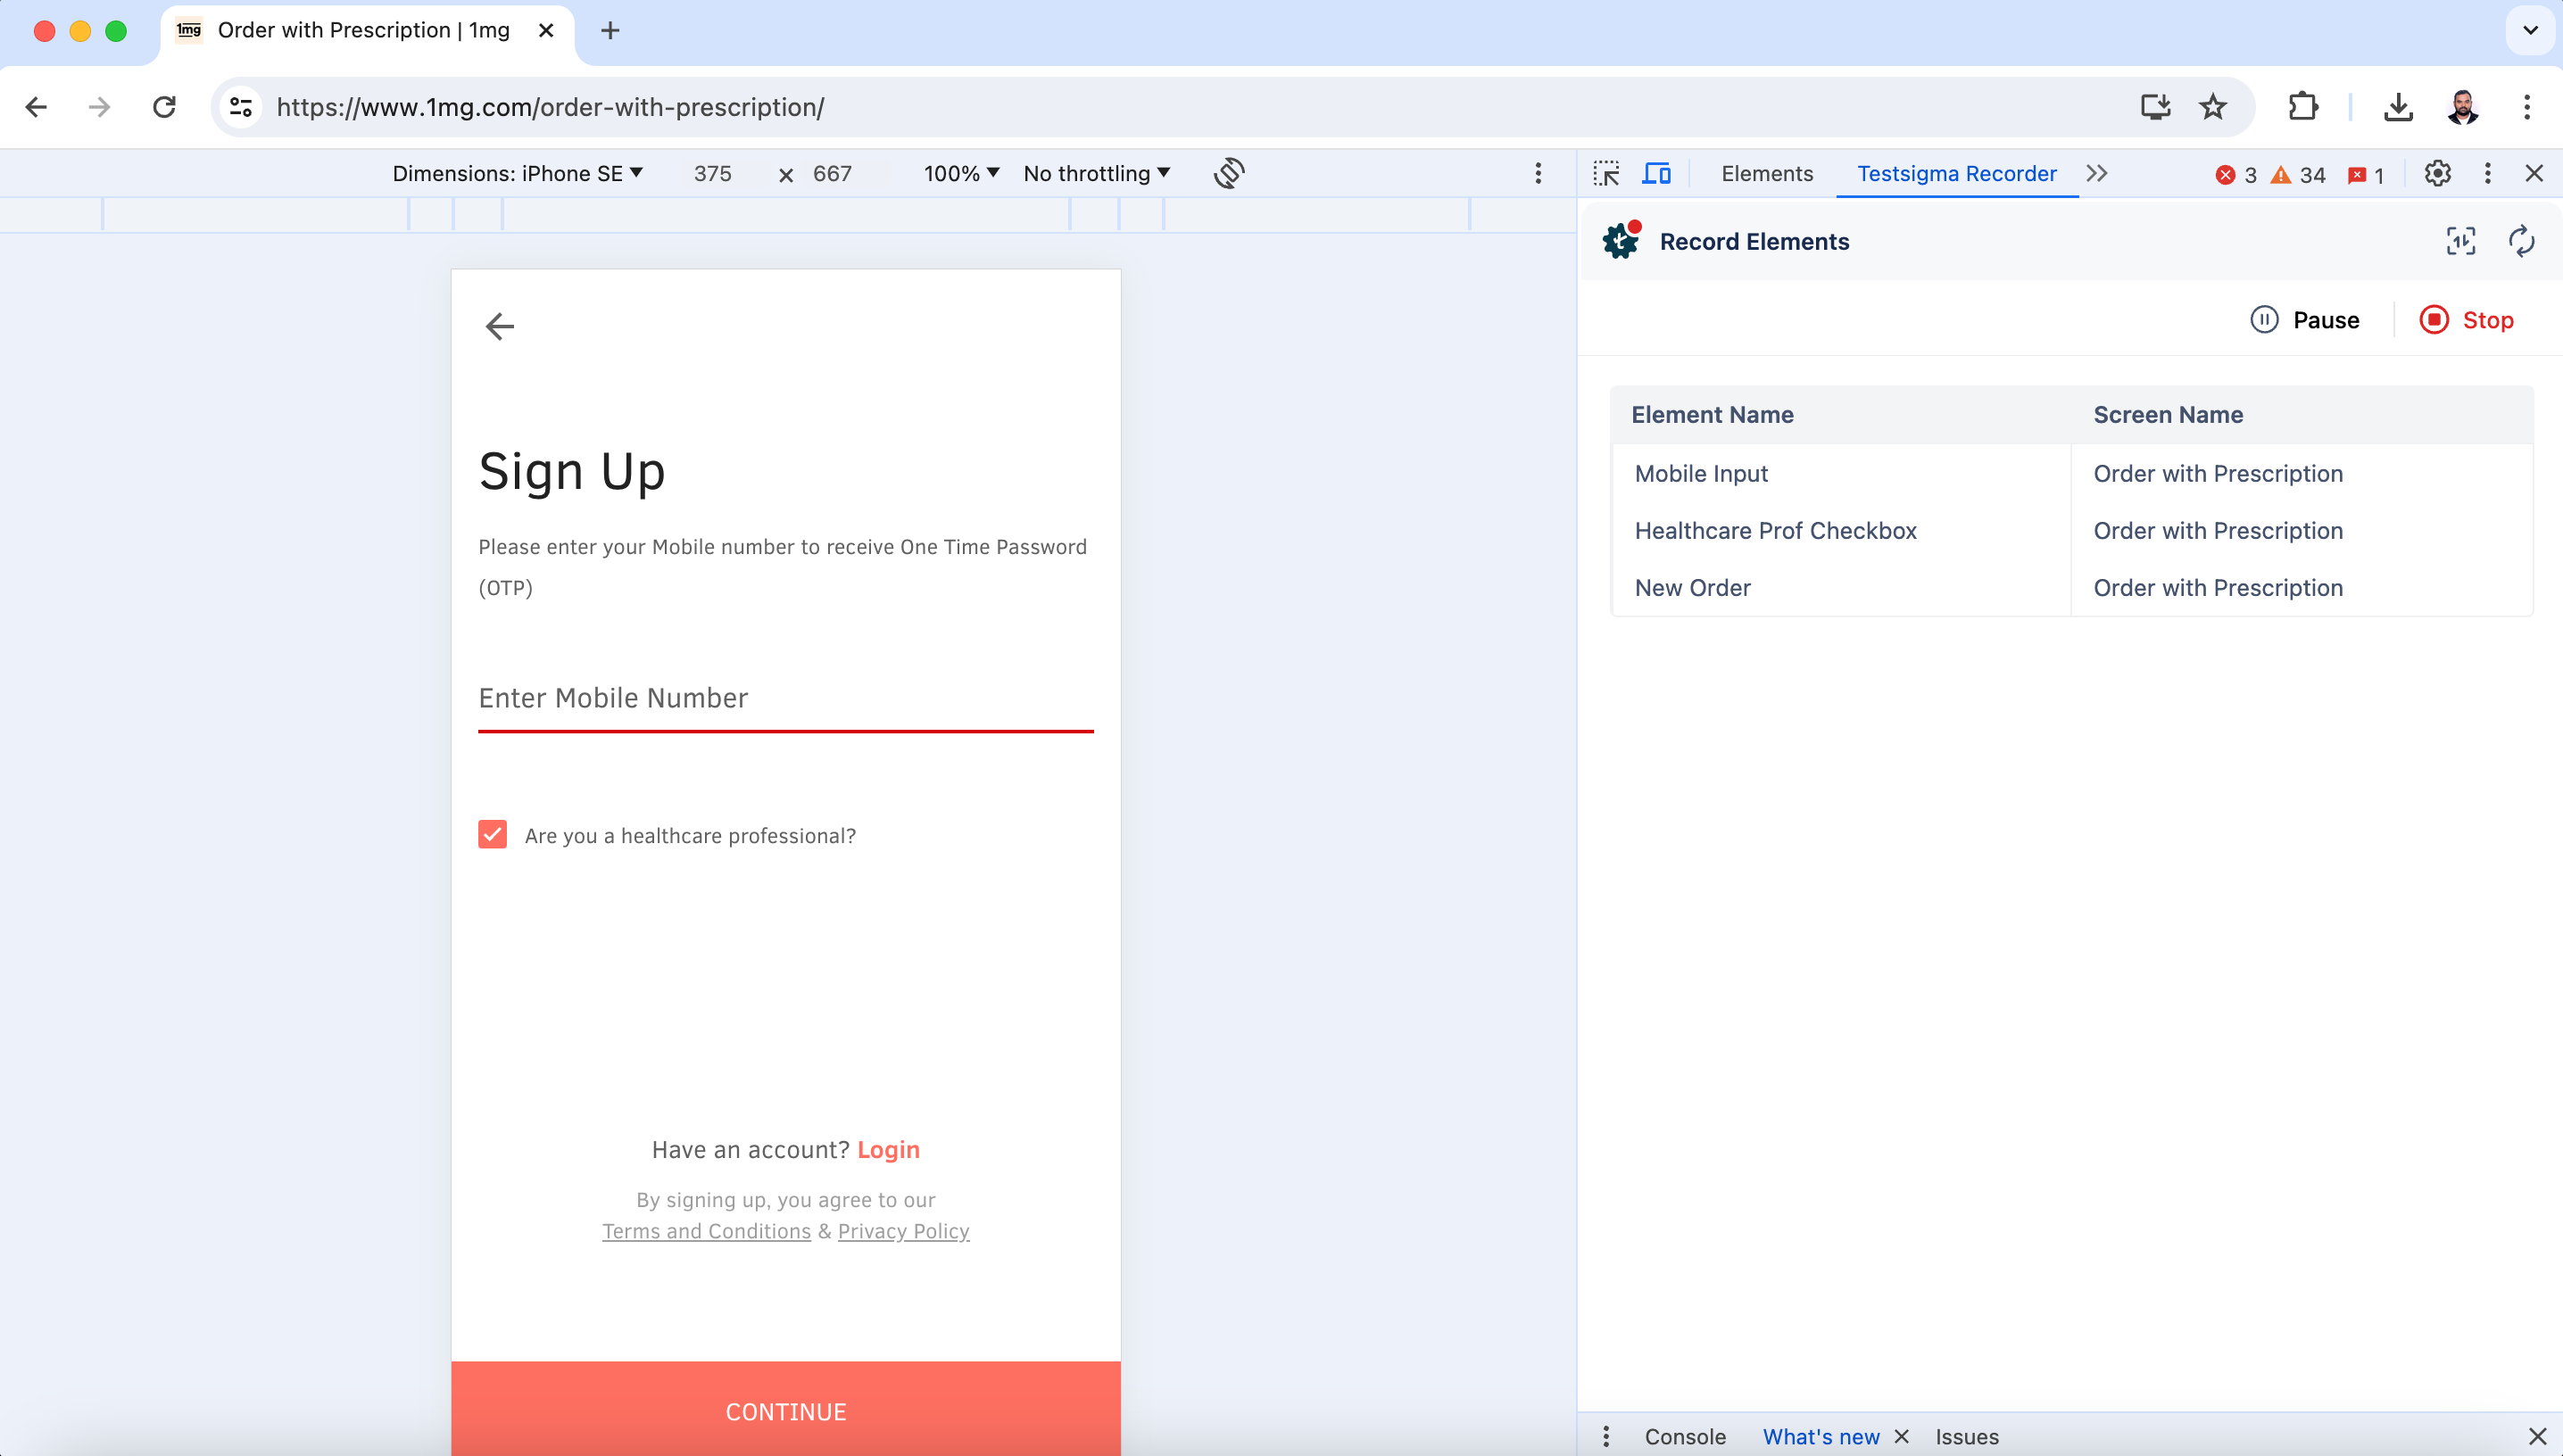Click the browser address bar URL
The image size is (2563, 1456).
coord(550,107)
